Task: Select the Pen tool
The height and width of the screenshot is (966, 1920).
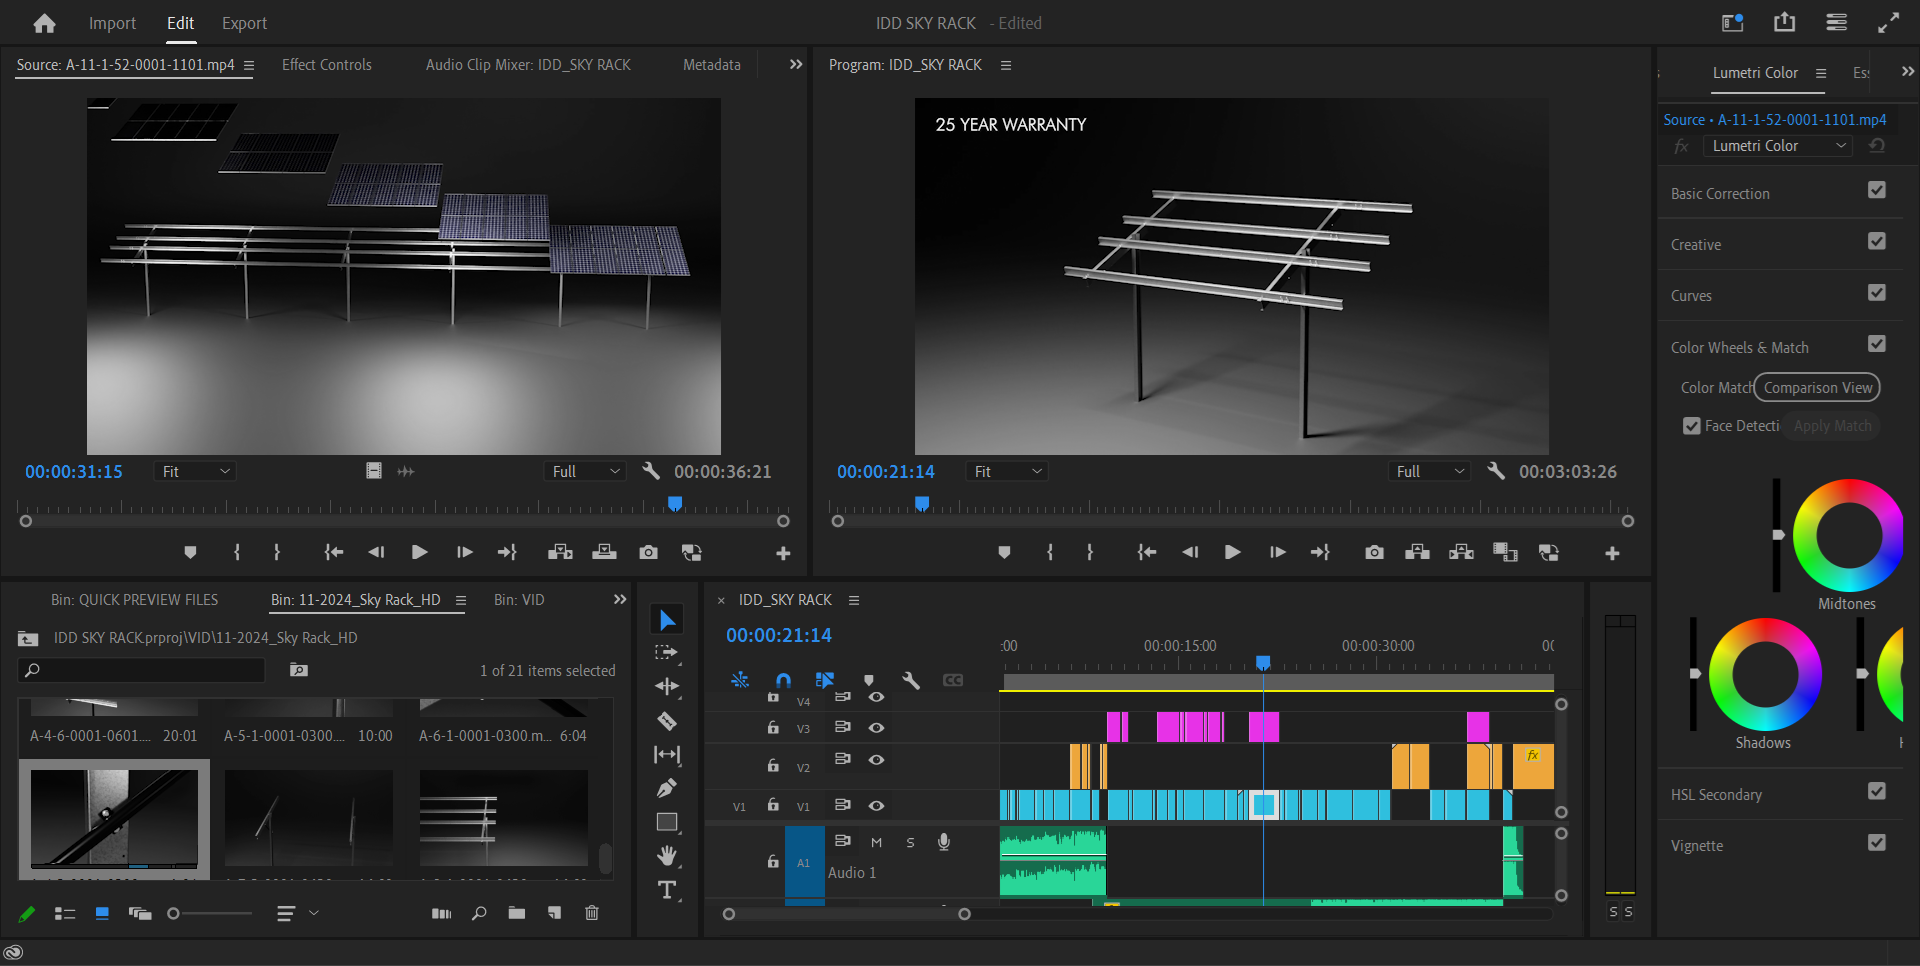Action: pos(667,788)
